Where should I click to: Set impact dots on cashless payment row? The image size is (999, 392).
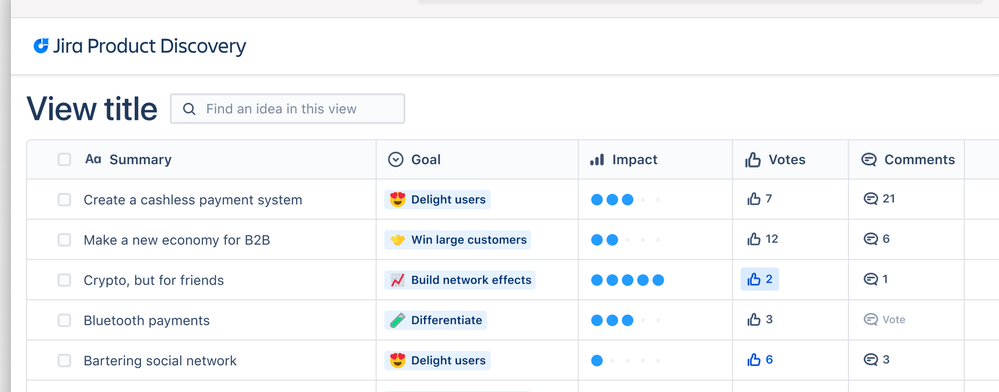628,200
